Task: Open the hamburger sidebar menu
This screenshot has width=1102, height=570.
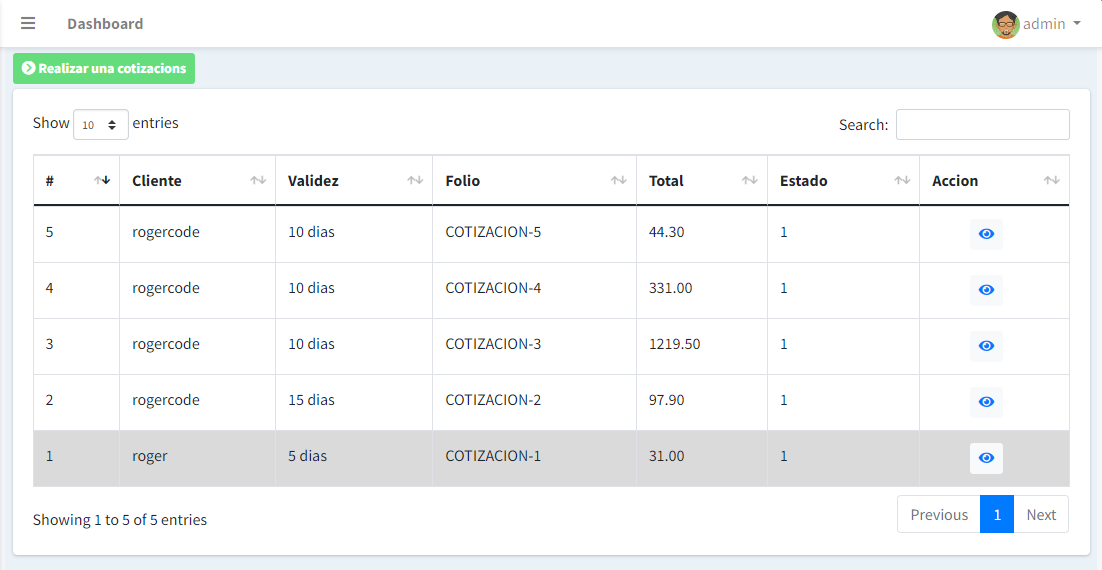Action: click(28, 24)
